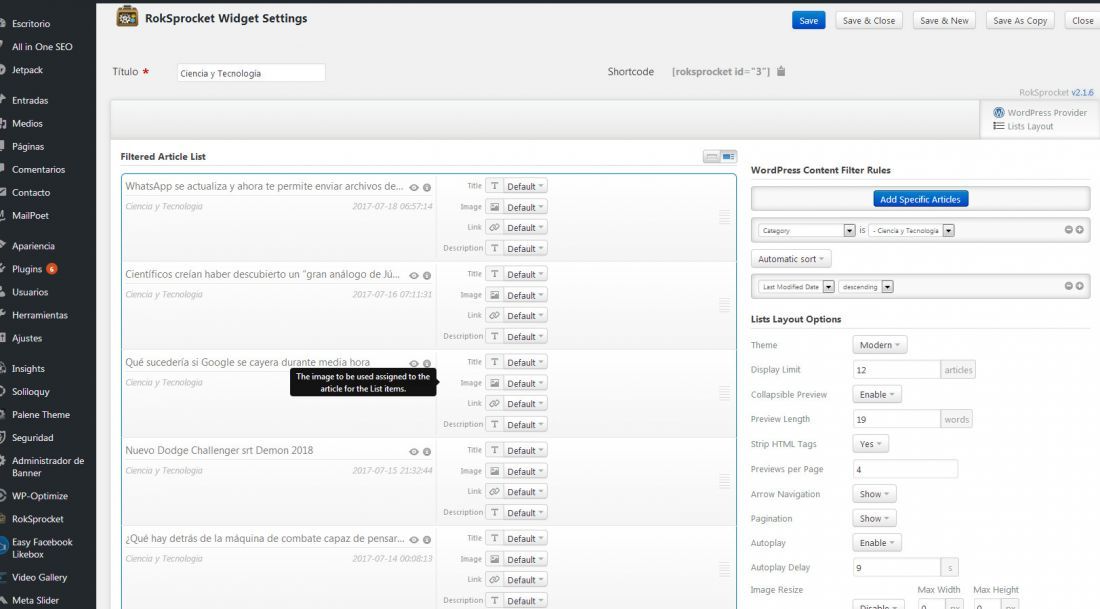This screenshot has height=609, width=1100.
Task: Click the RokSprocket Widget Settings logo icon
Action: tap(127, 17)
